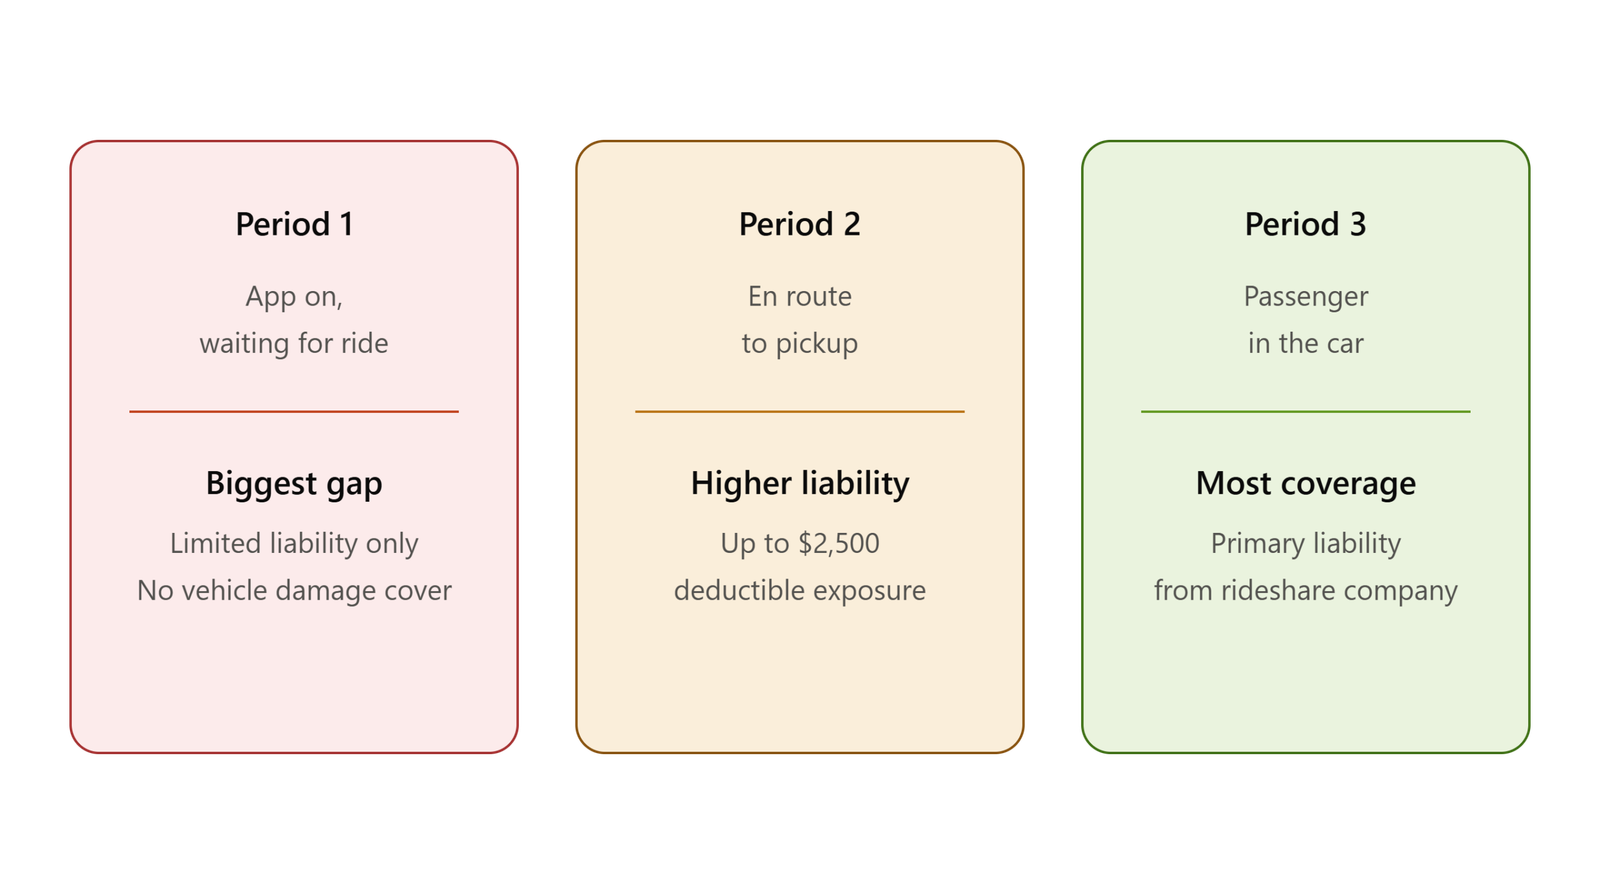This screenshot has width=1600, height=894.
Task: Select 'No vehicle damage cover' text
Action: (294, 590)
